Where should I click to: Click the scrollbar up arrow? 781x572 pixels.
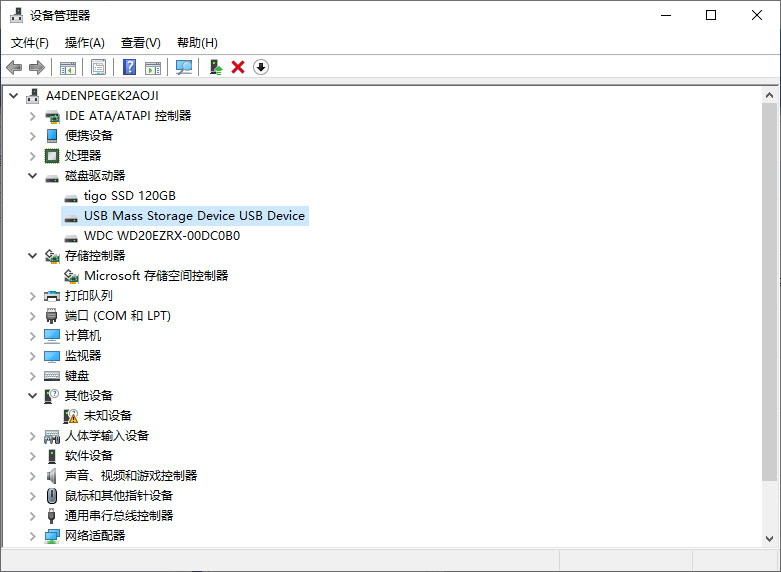(769, 95)
